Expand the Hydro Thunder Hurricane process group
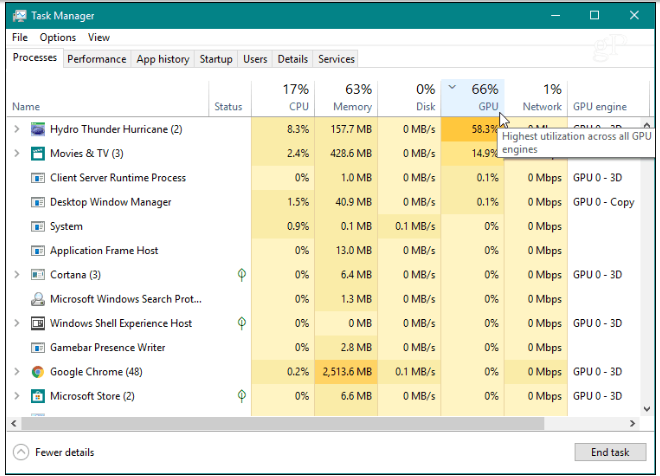 point(17,129)
